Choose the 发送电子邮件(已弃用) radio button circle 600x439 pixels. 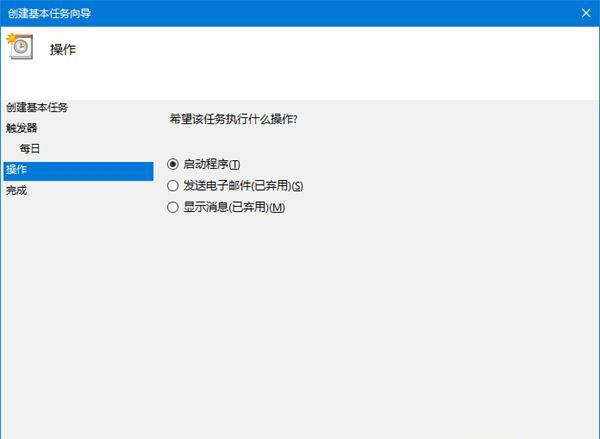coord(173,185)
